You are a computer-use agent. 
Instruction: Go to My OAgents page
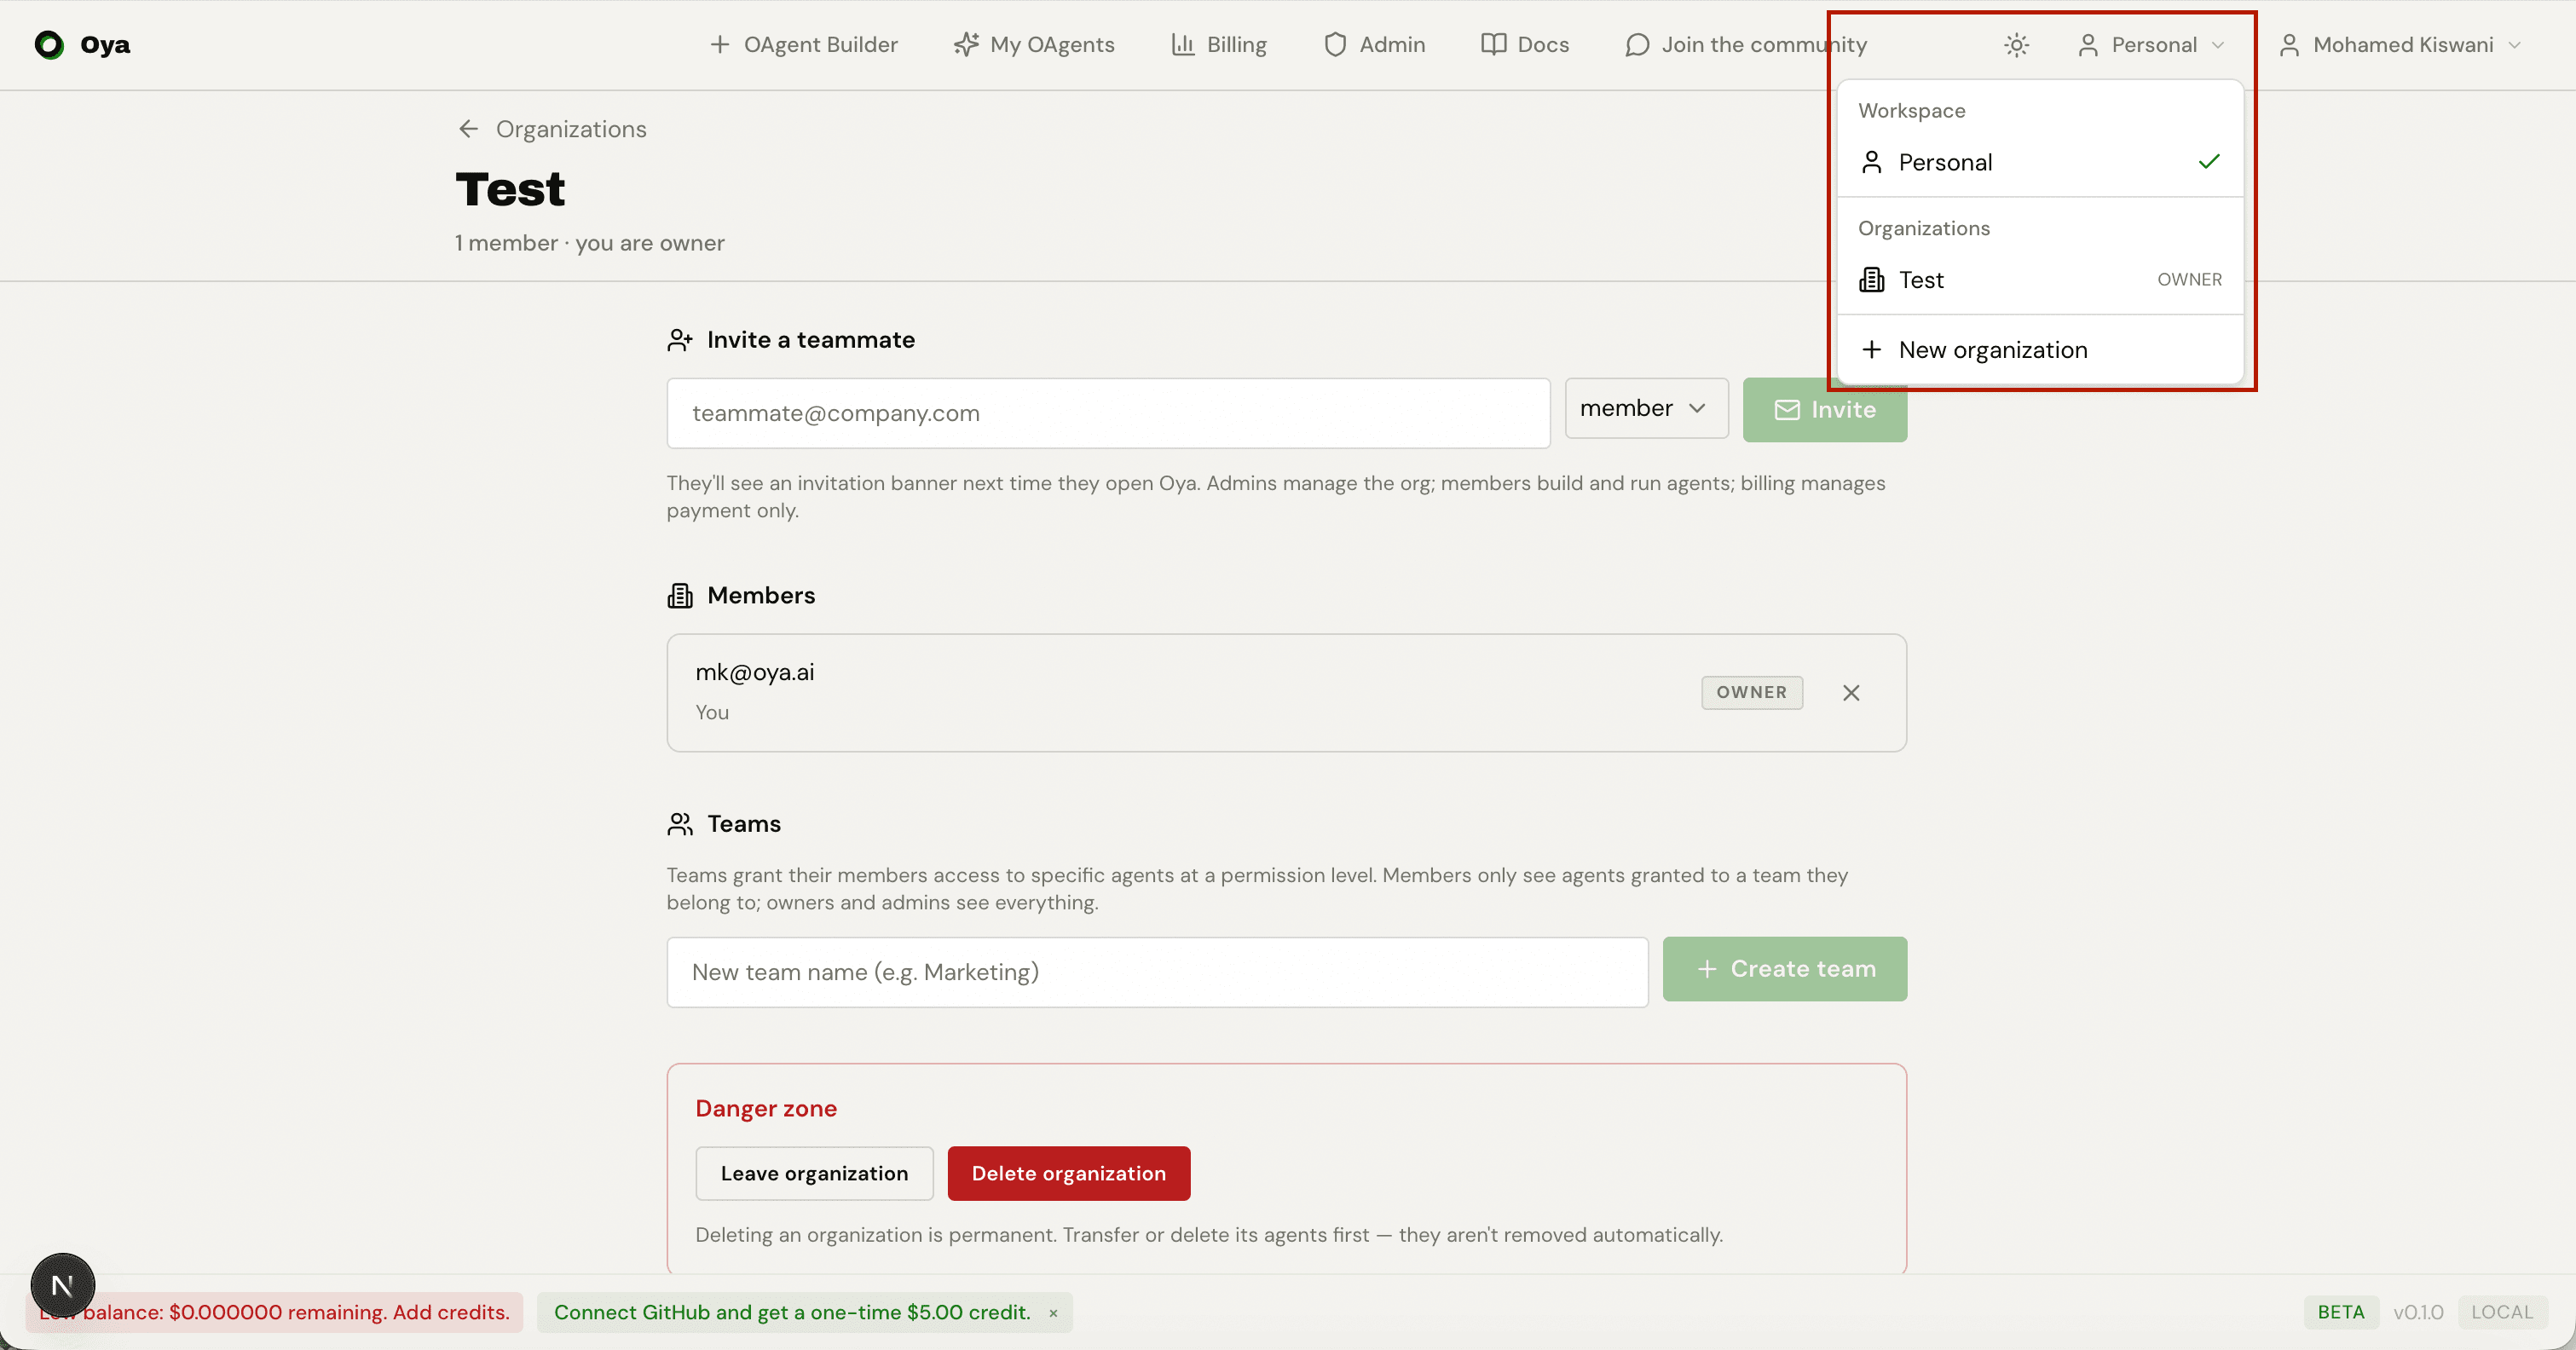[1034, 45]
